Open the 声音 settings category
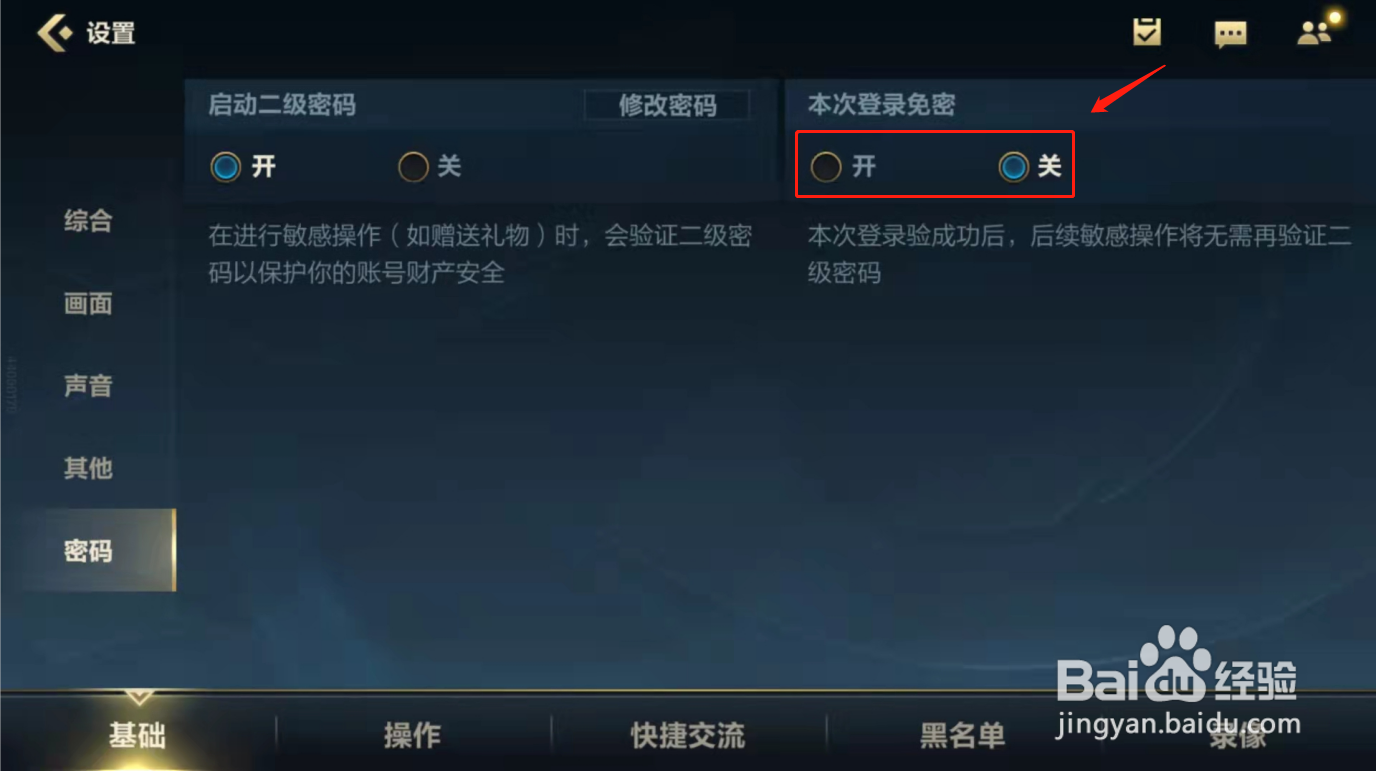Viewport: 1376px width, 771px height. (x=88, y=385)
